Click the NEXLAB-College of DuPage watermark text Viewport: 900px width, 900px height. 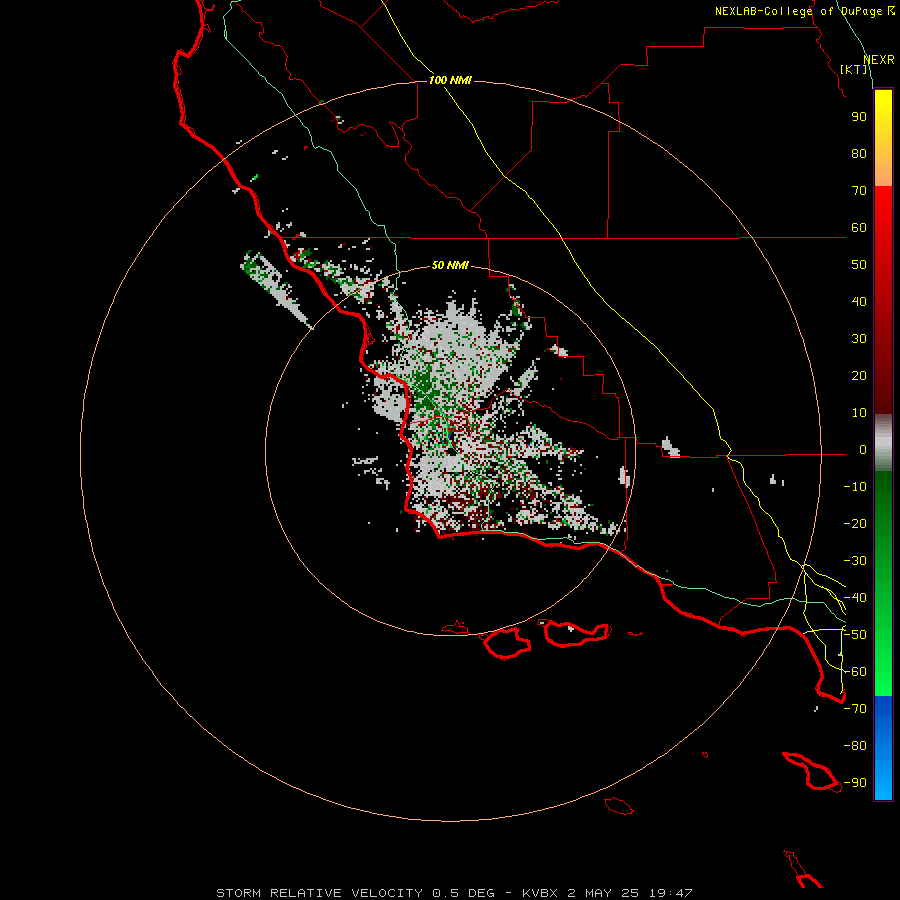coord(805,11)
